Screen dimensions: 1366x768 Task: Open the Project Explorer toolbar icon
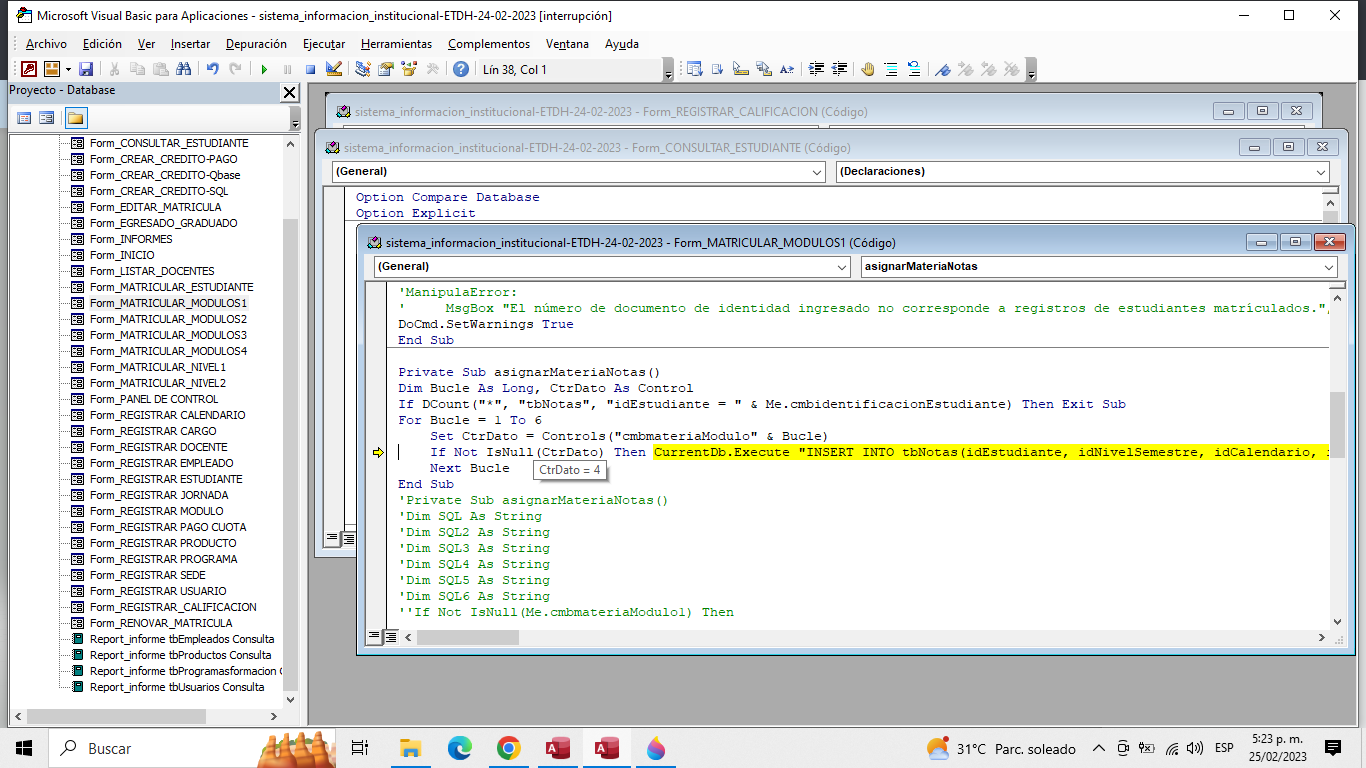click(362, 69)
